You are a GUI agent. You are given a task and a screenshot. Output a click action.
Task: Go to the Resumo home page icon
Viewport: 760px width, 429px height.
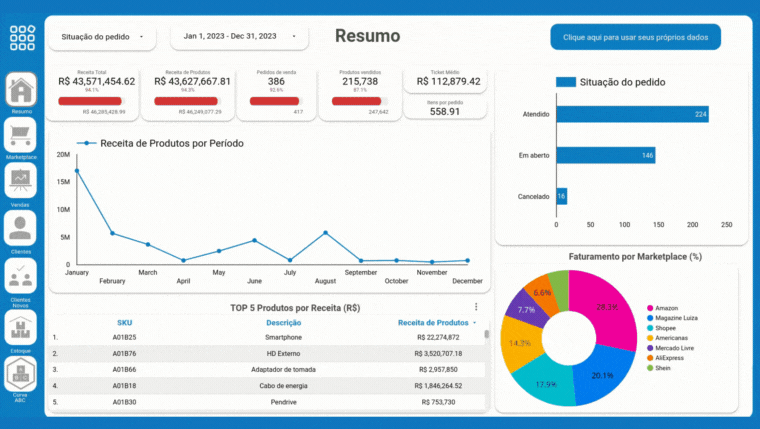tap(21, 90)
